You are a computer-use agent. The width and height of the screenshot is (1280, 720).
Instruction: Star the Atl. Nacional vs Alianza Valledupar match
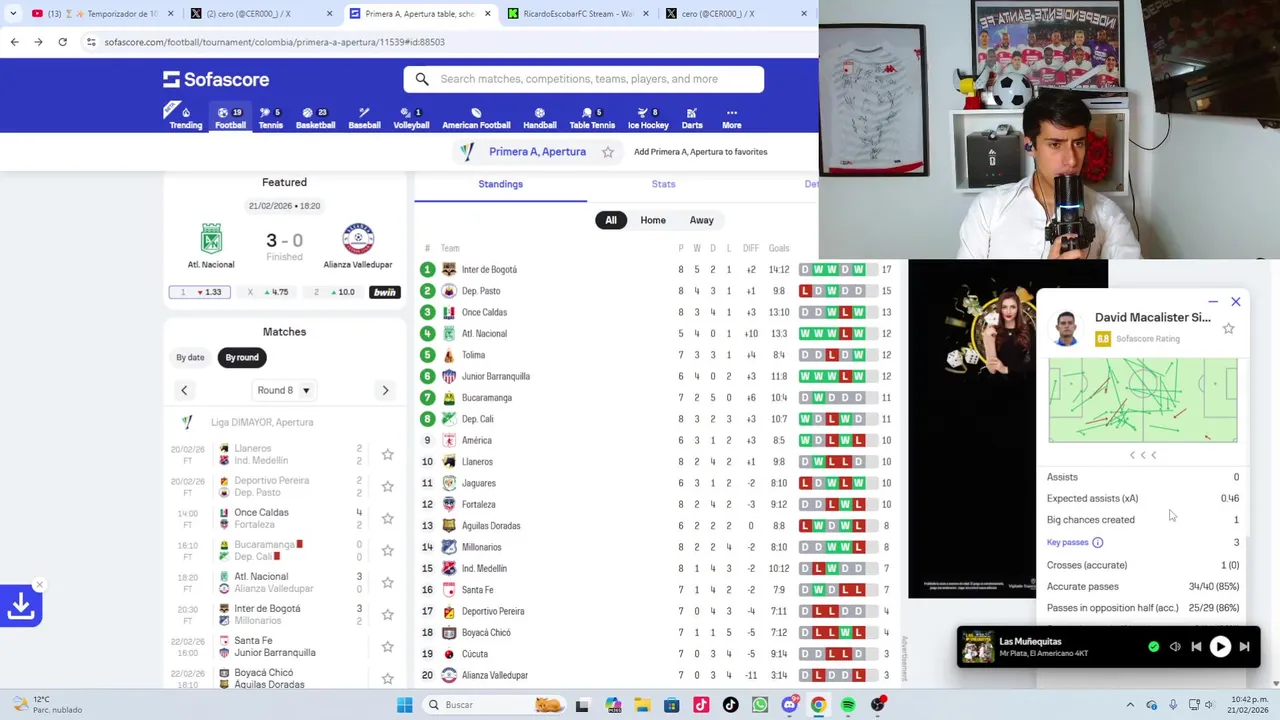point(387,583)
